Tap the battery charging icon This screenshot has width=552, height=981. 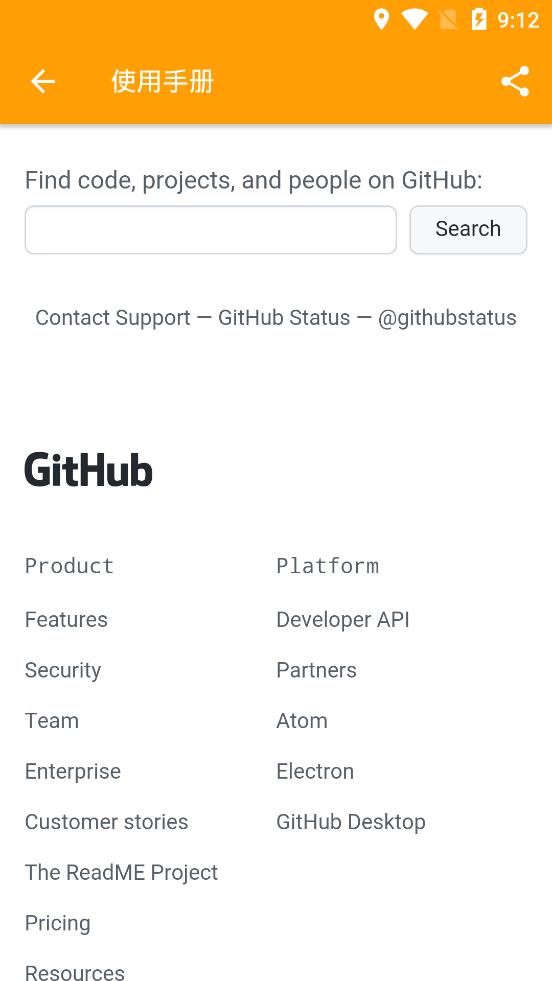479,19
